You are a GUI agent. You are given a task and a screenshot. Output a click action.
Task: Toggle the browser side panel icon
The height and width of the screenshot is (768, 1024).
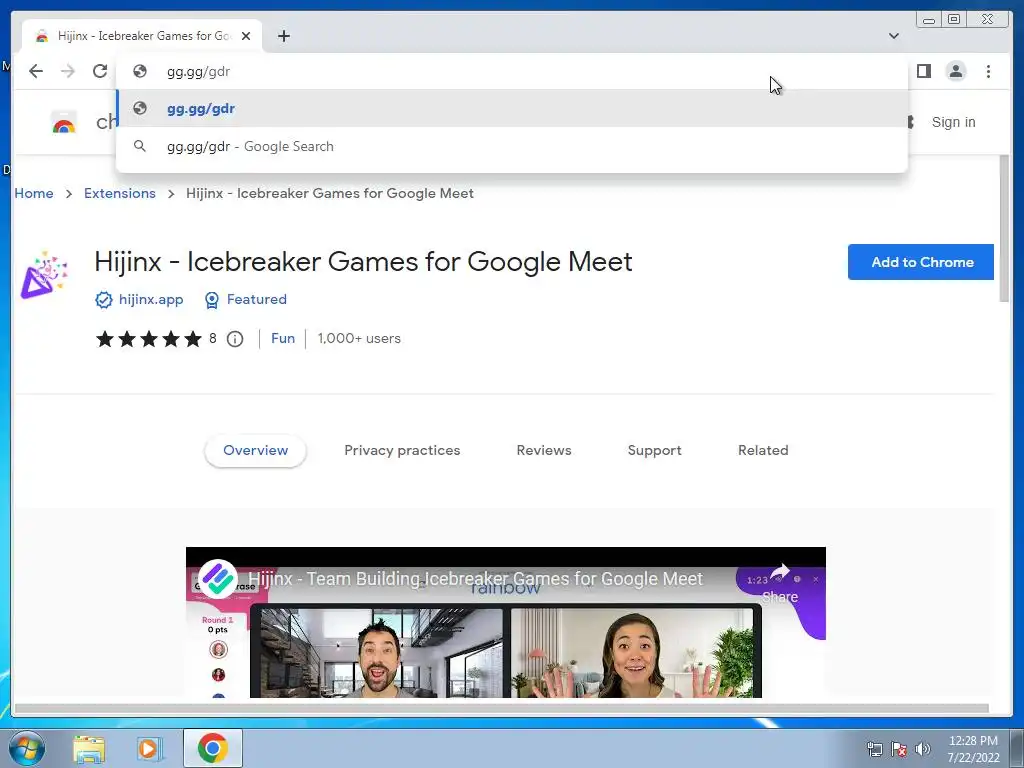[923, 71]
